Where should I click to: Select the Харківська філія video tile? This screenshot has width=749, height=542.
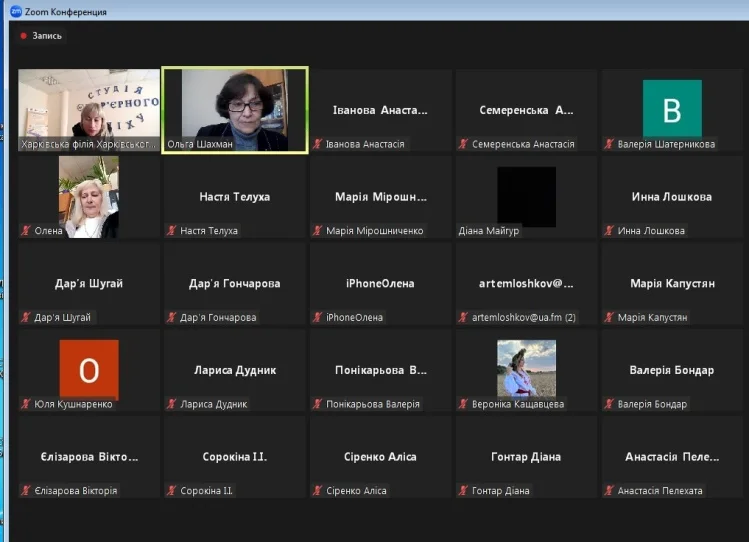89,108
